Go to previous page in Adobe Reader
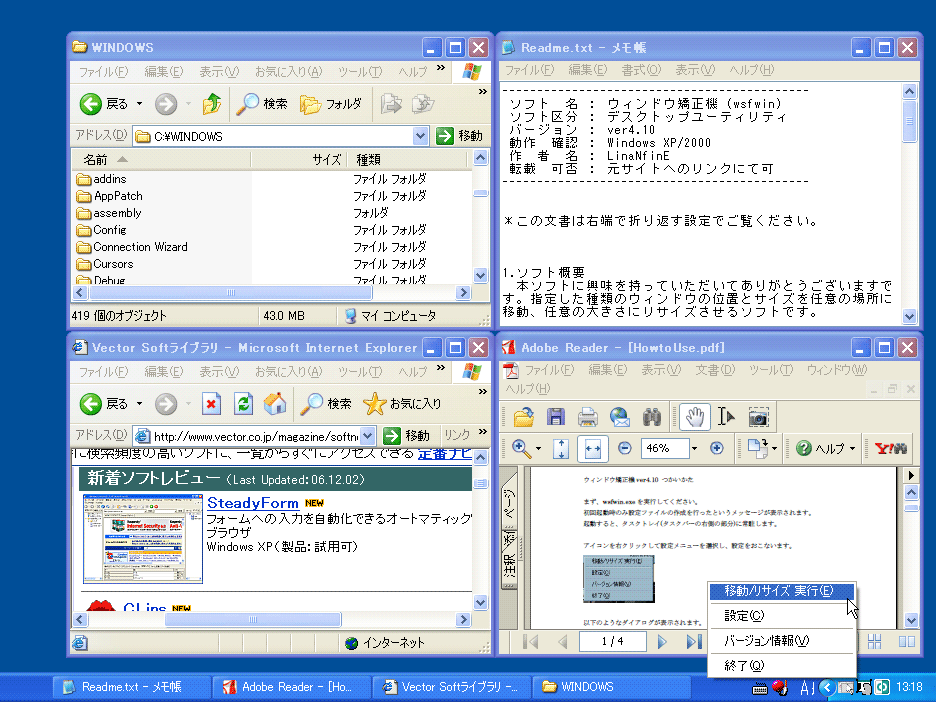This screenshot has width=936, height=702. (x=562, y=642)
